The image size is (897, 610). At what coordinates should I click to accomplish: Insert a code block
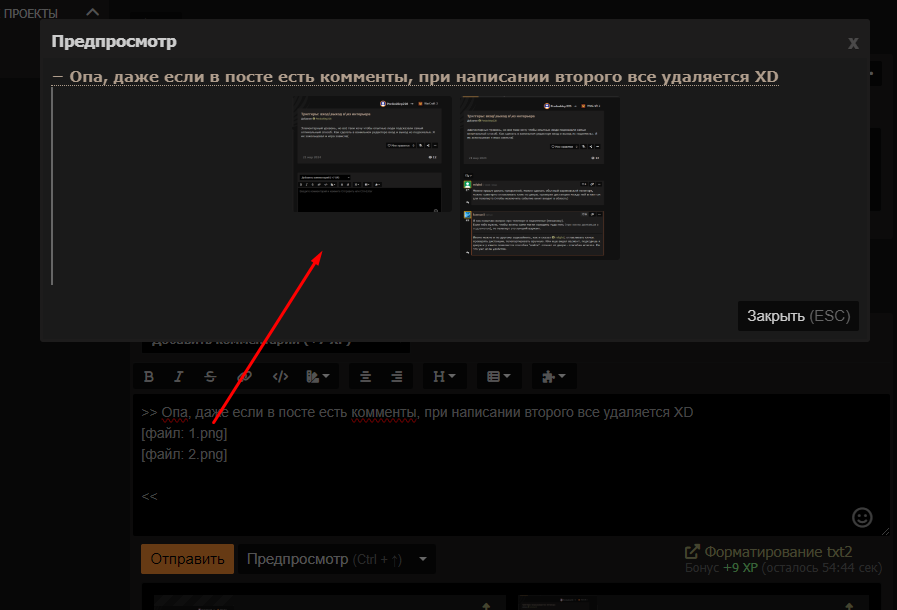(x=280, y=377)
